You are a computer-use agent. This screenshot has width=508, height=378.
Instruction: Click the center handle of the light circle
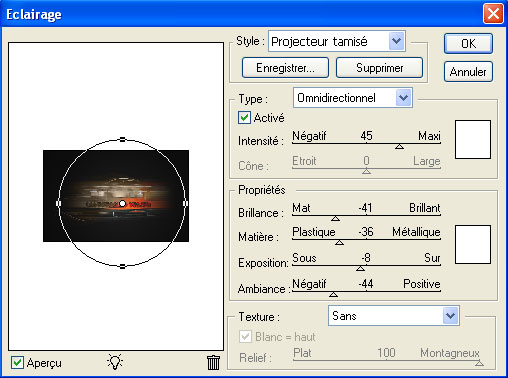pyautogui.click(x=122, y=203)
